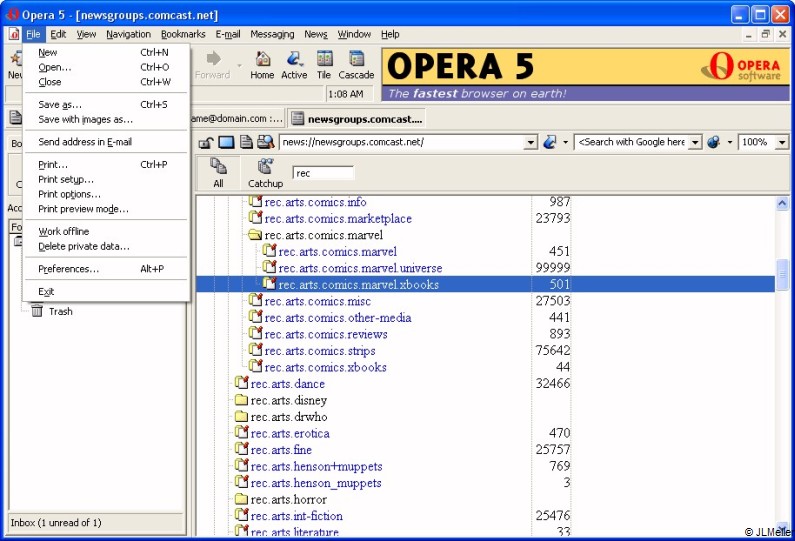Image resolution: width=795 pixels, height=541 pixels.
Task: Tile windows with the Tile icon
Action: point(324,59)
